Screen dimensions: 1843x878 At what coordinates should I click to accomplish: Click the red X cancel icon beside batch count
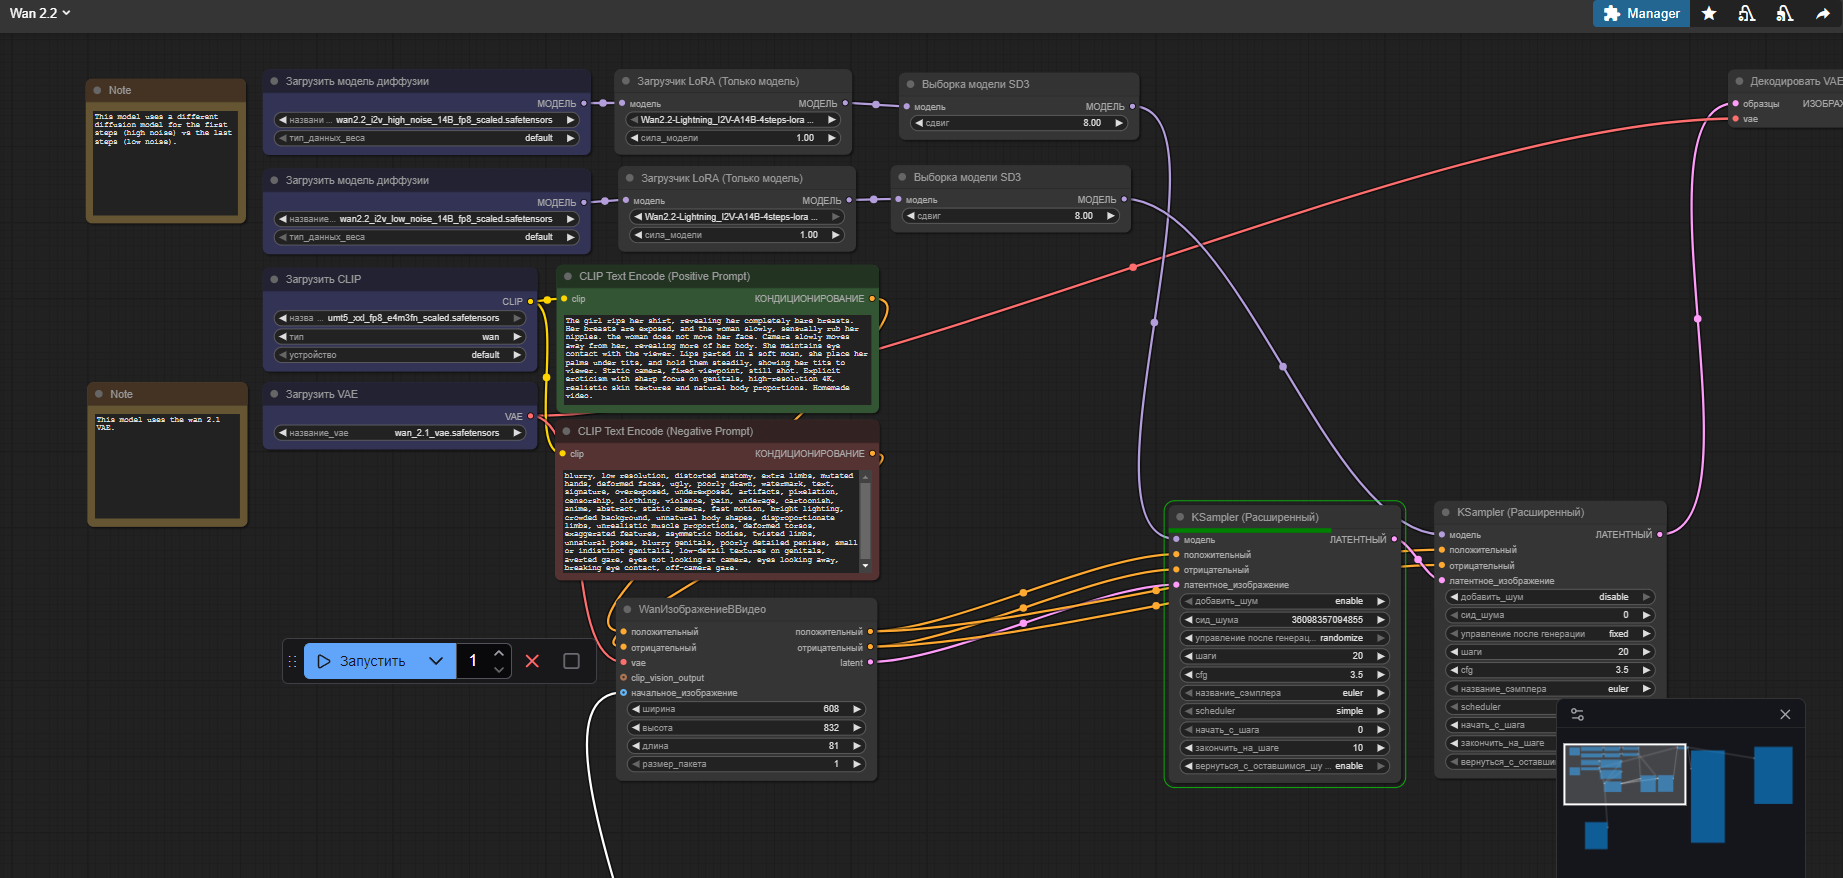pos(532,661)
